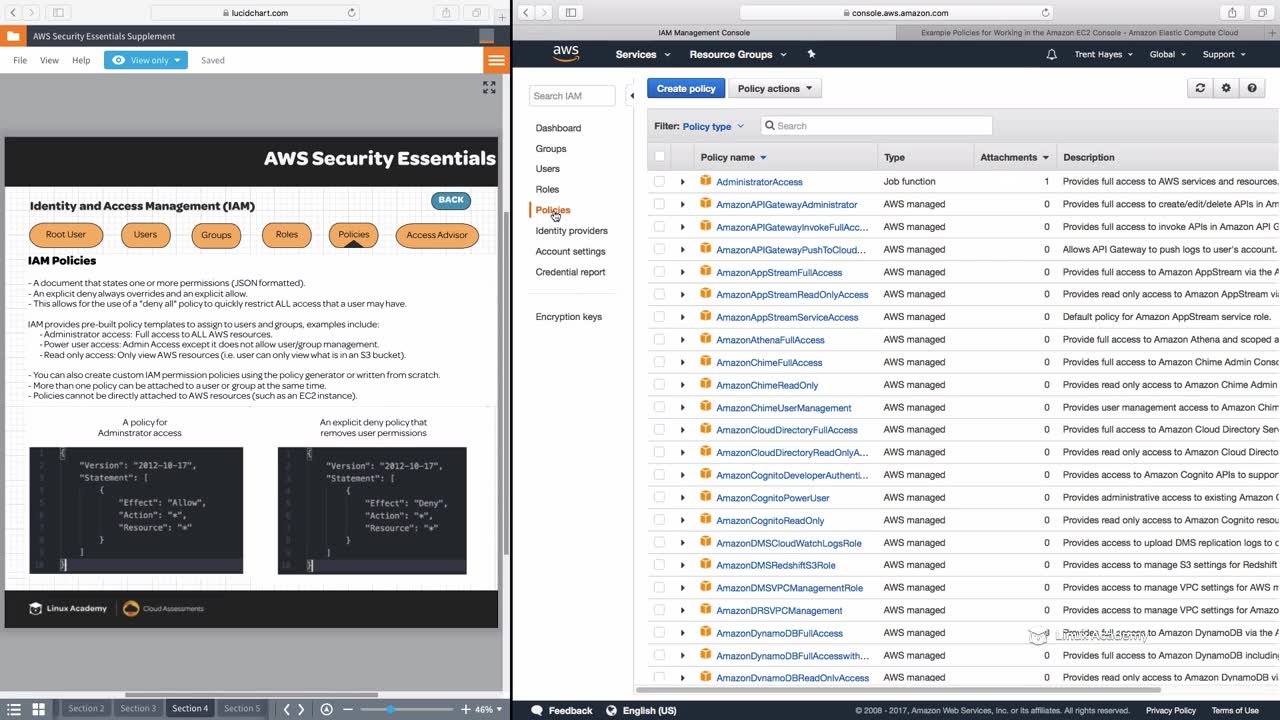Switch to the Example Policies EC2 Safari tab
1280x720 pixels.
[x=1079, y=33]
